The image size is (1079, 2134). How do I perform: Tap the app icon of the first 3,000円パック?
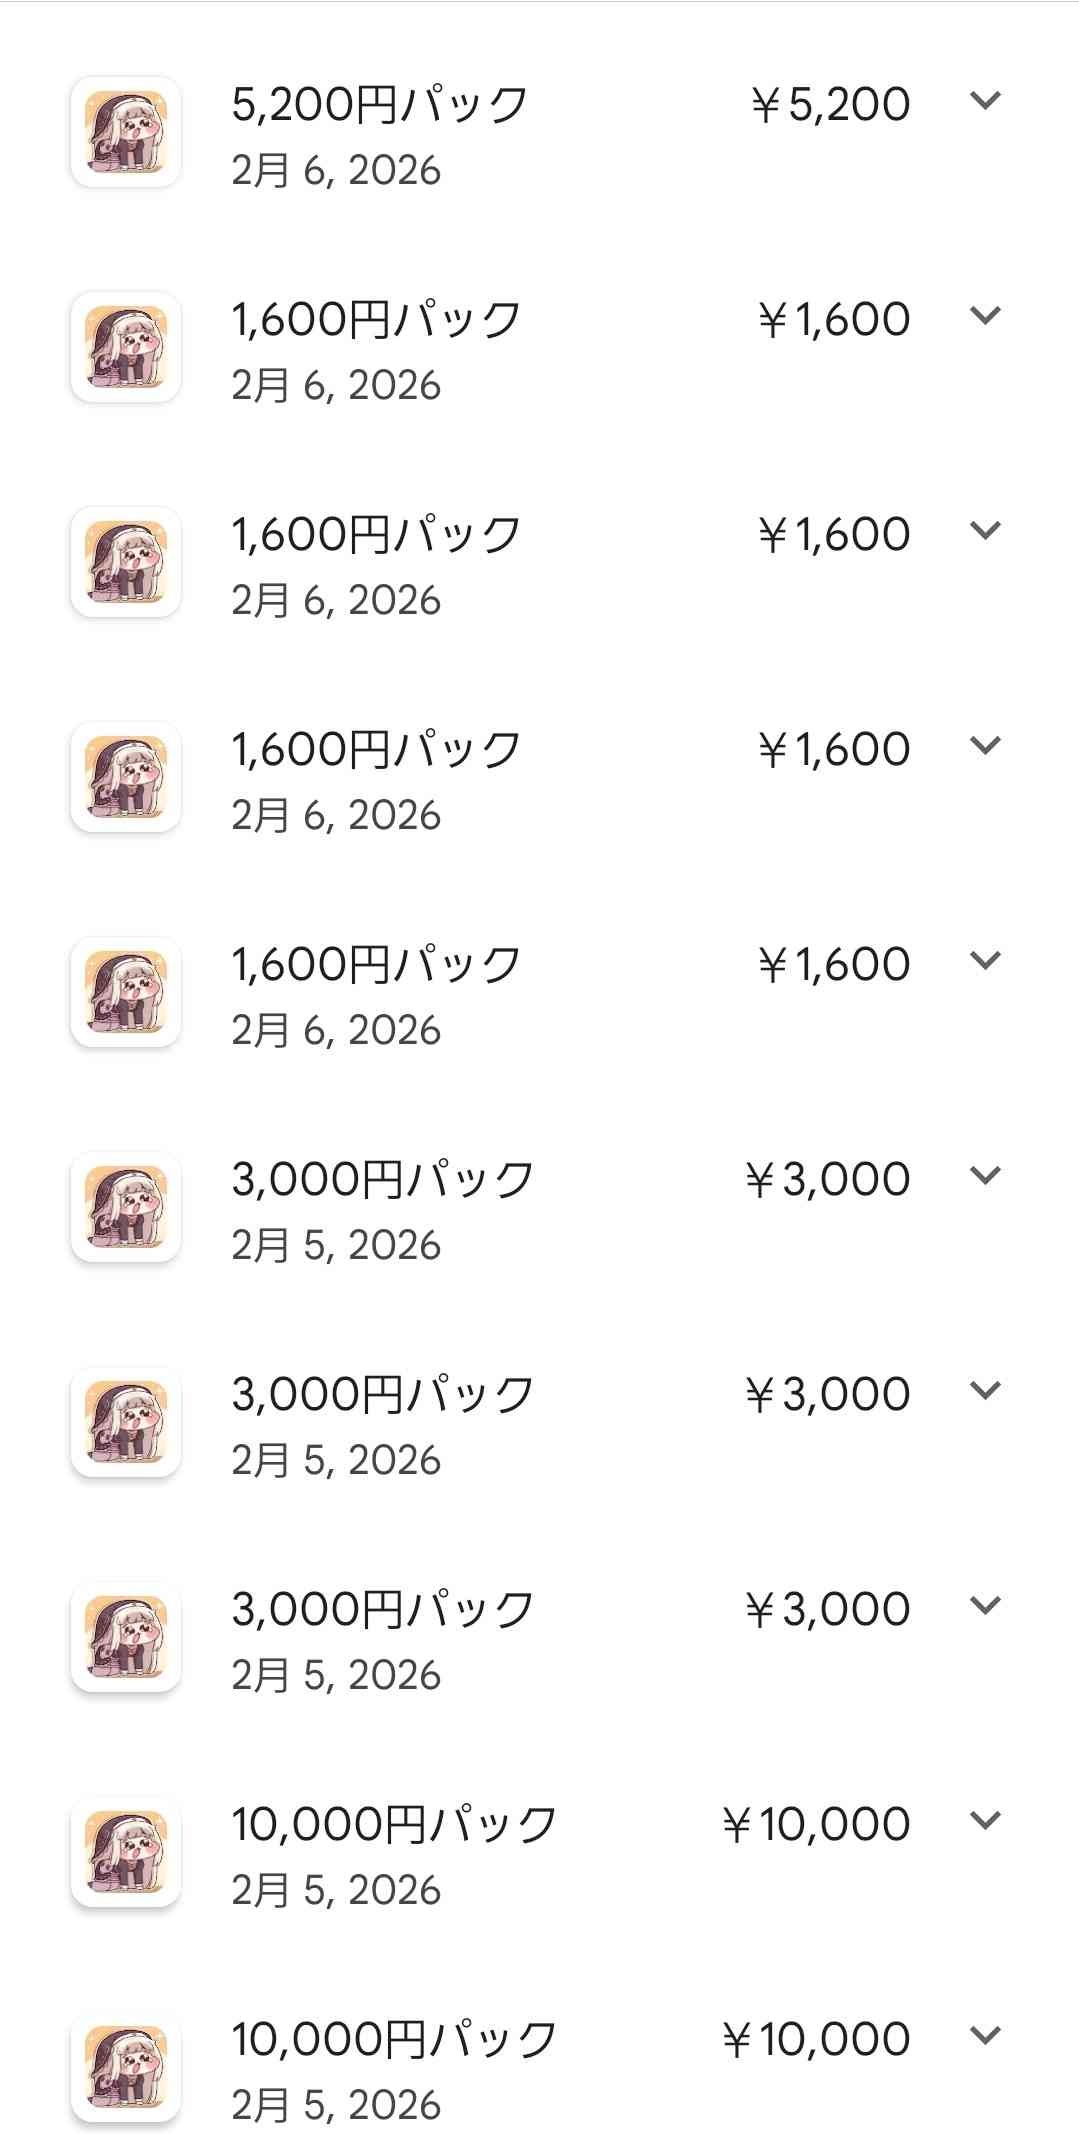click(126, 1207)
